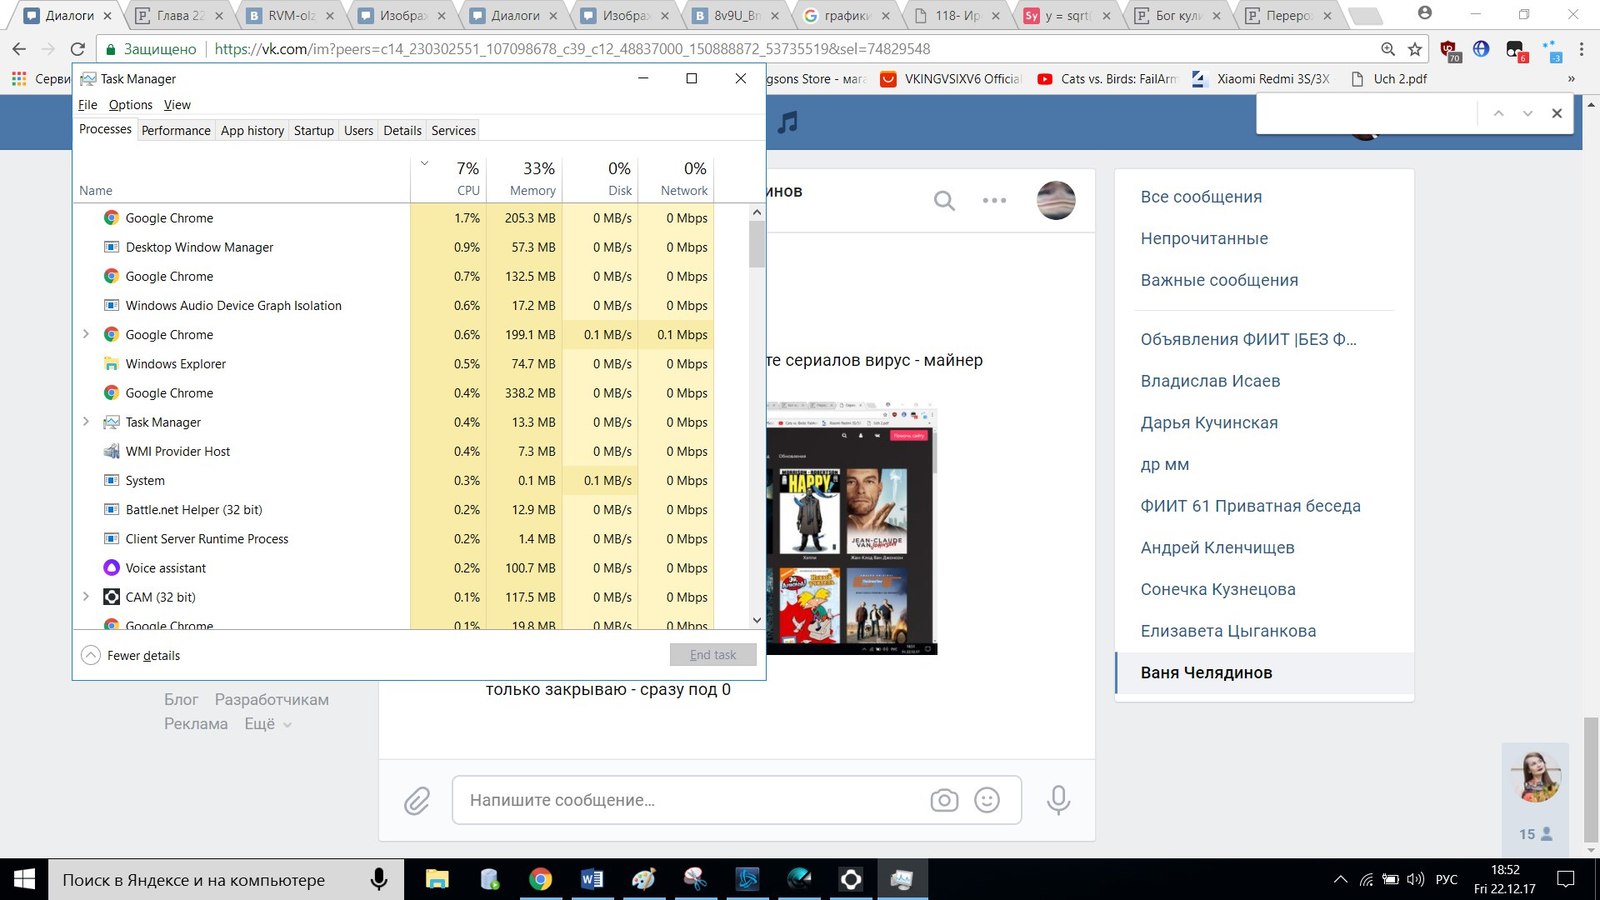Open the Options menu in Task Manager
The height and width of the screenshot is (900, 1600).
[130, 105]
